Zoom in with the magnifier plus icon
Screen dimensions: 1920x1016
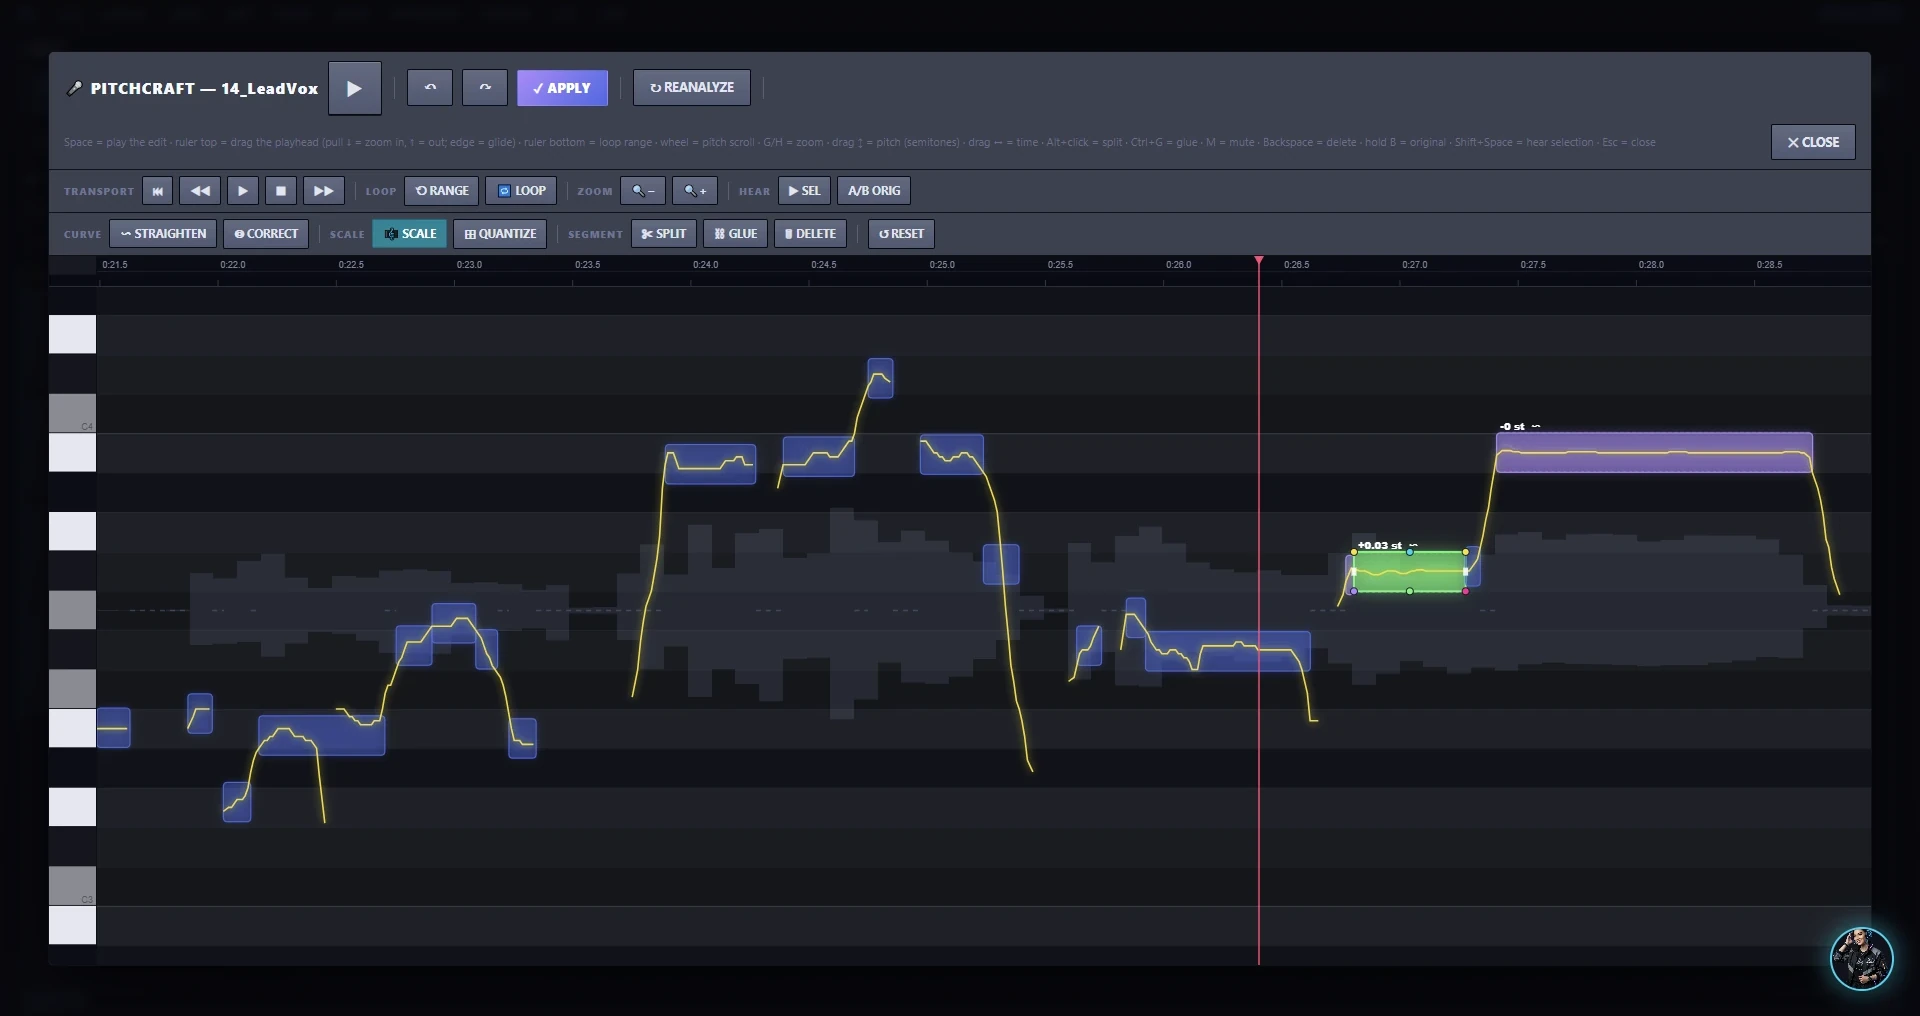695,191
